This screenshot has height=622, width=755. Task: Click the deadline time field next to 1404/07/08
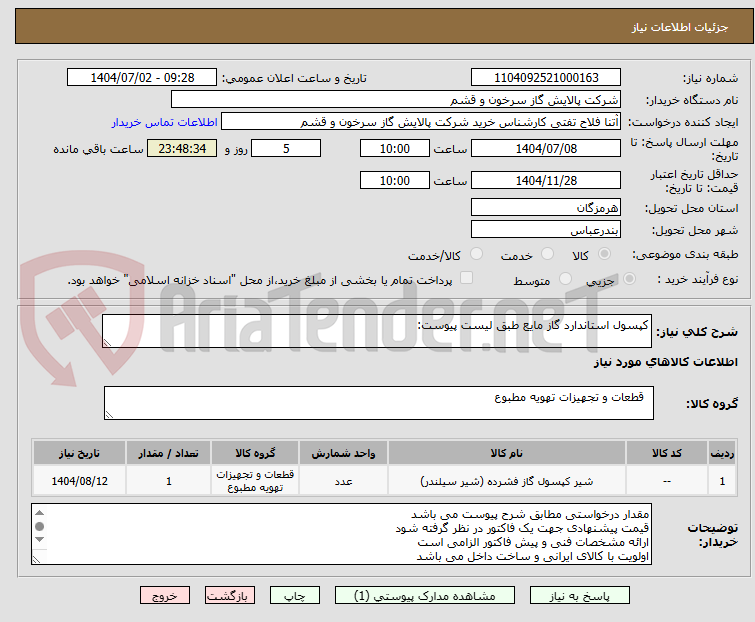click(x=394, y=148)
